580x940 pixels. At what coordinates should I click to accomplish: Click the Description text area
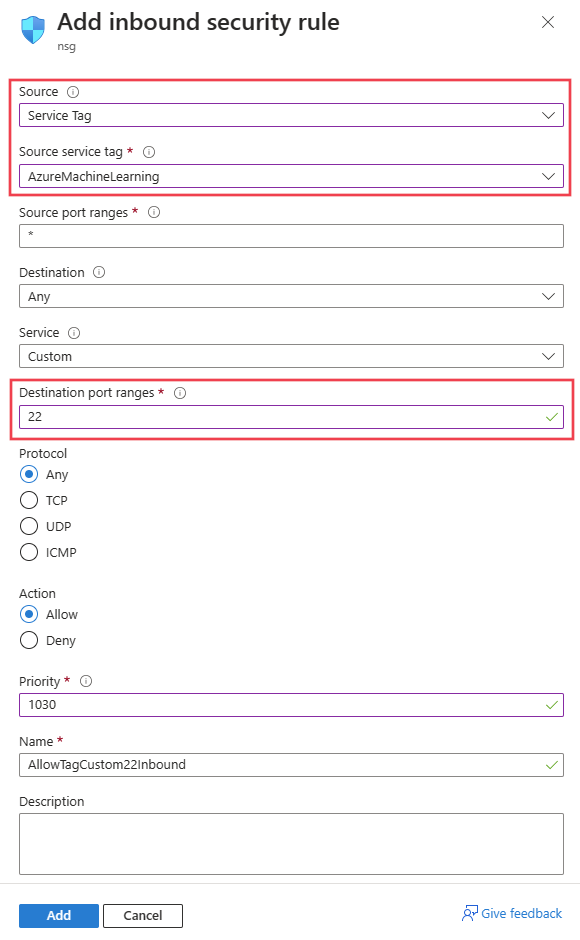point(291,843)
